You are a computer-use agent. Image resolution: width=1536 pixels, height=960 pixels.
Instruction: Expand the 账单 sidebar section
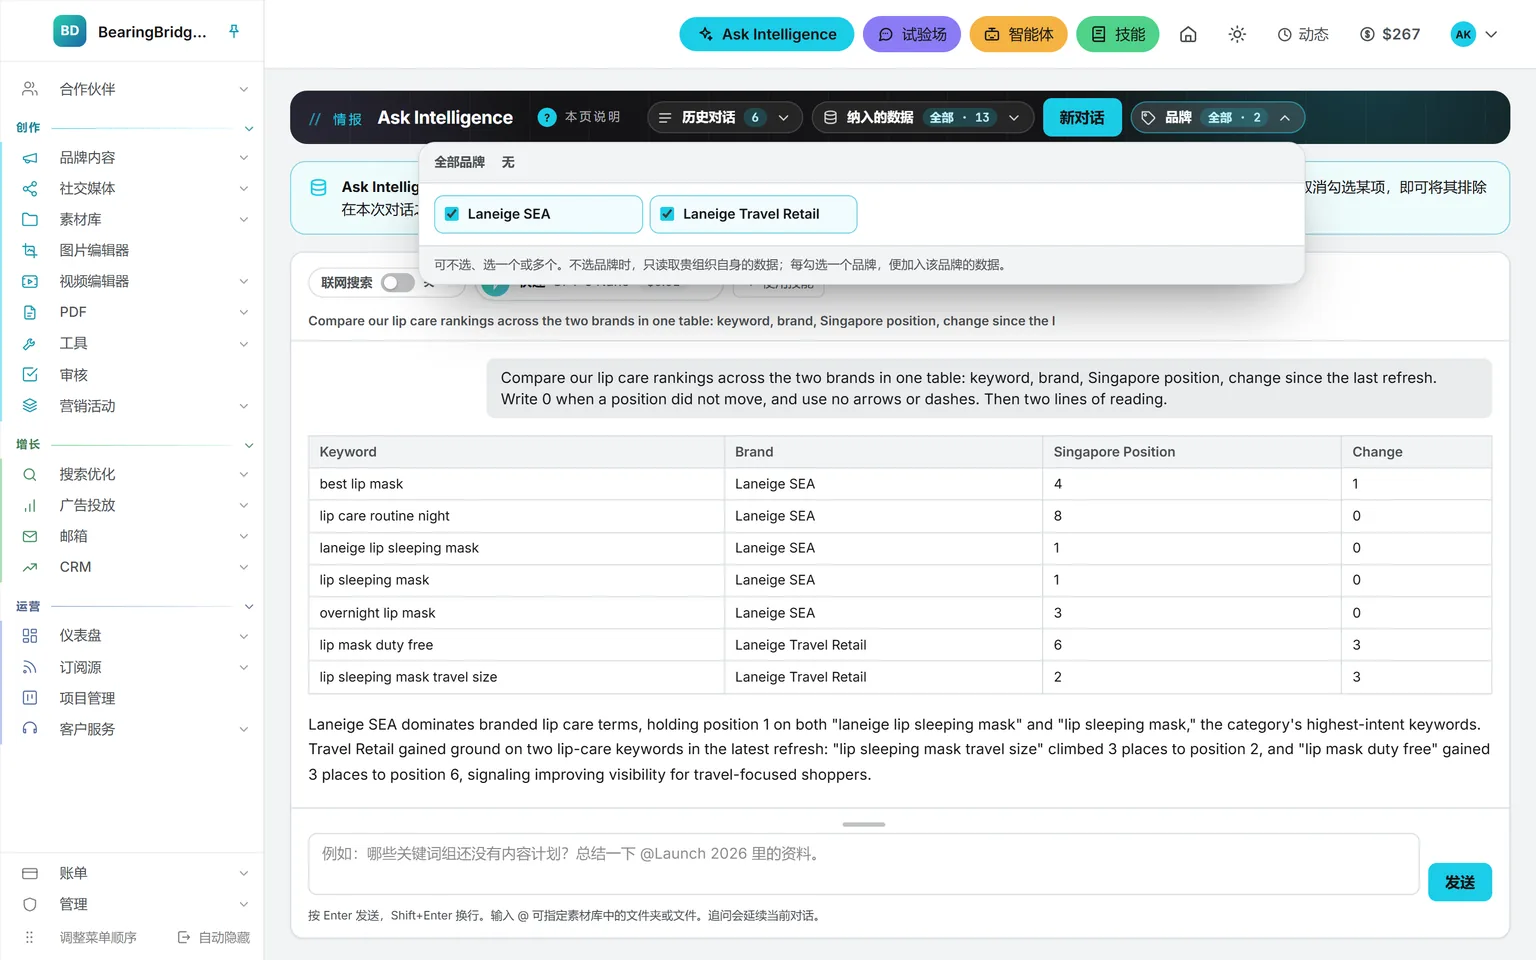(x=132, y=873)
